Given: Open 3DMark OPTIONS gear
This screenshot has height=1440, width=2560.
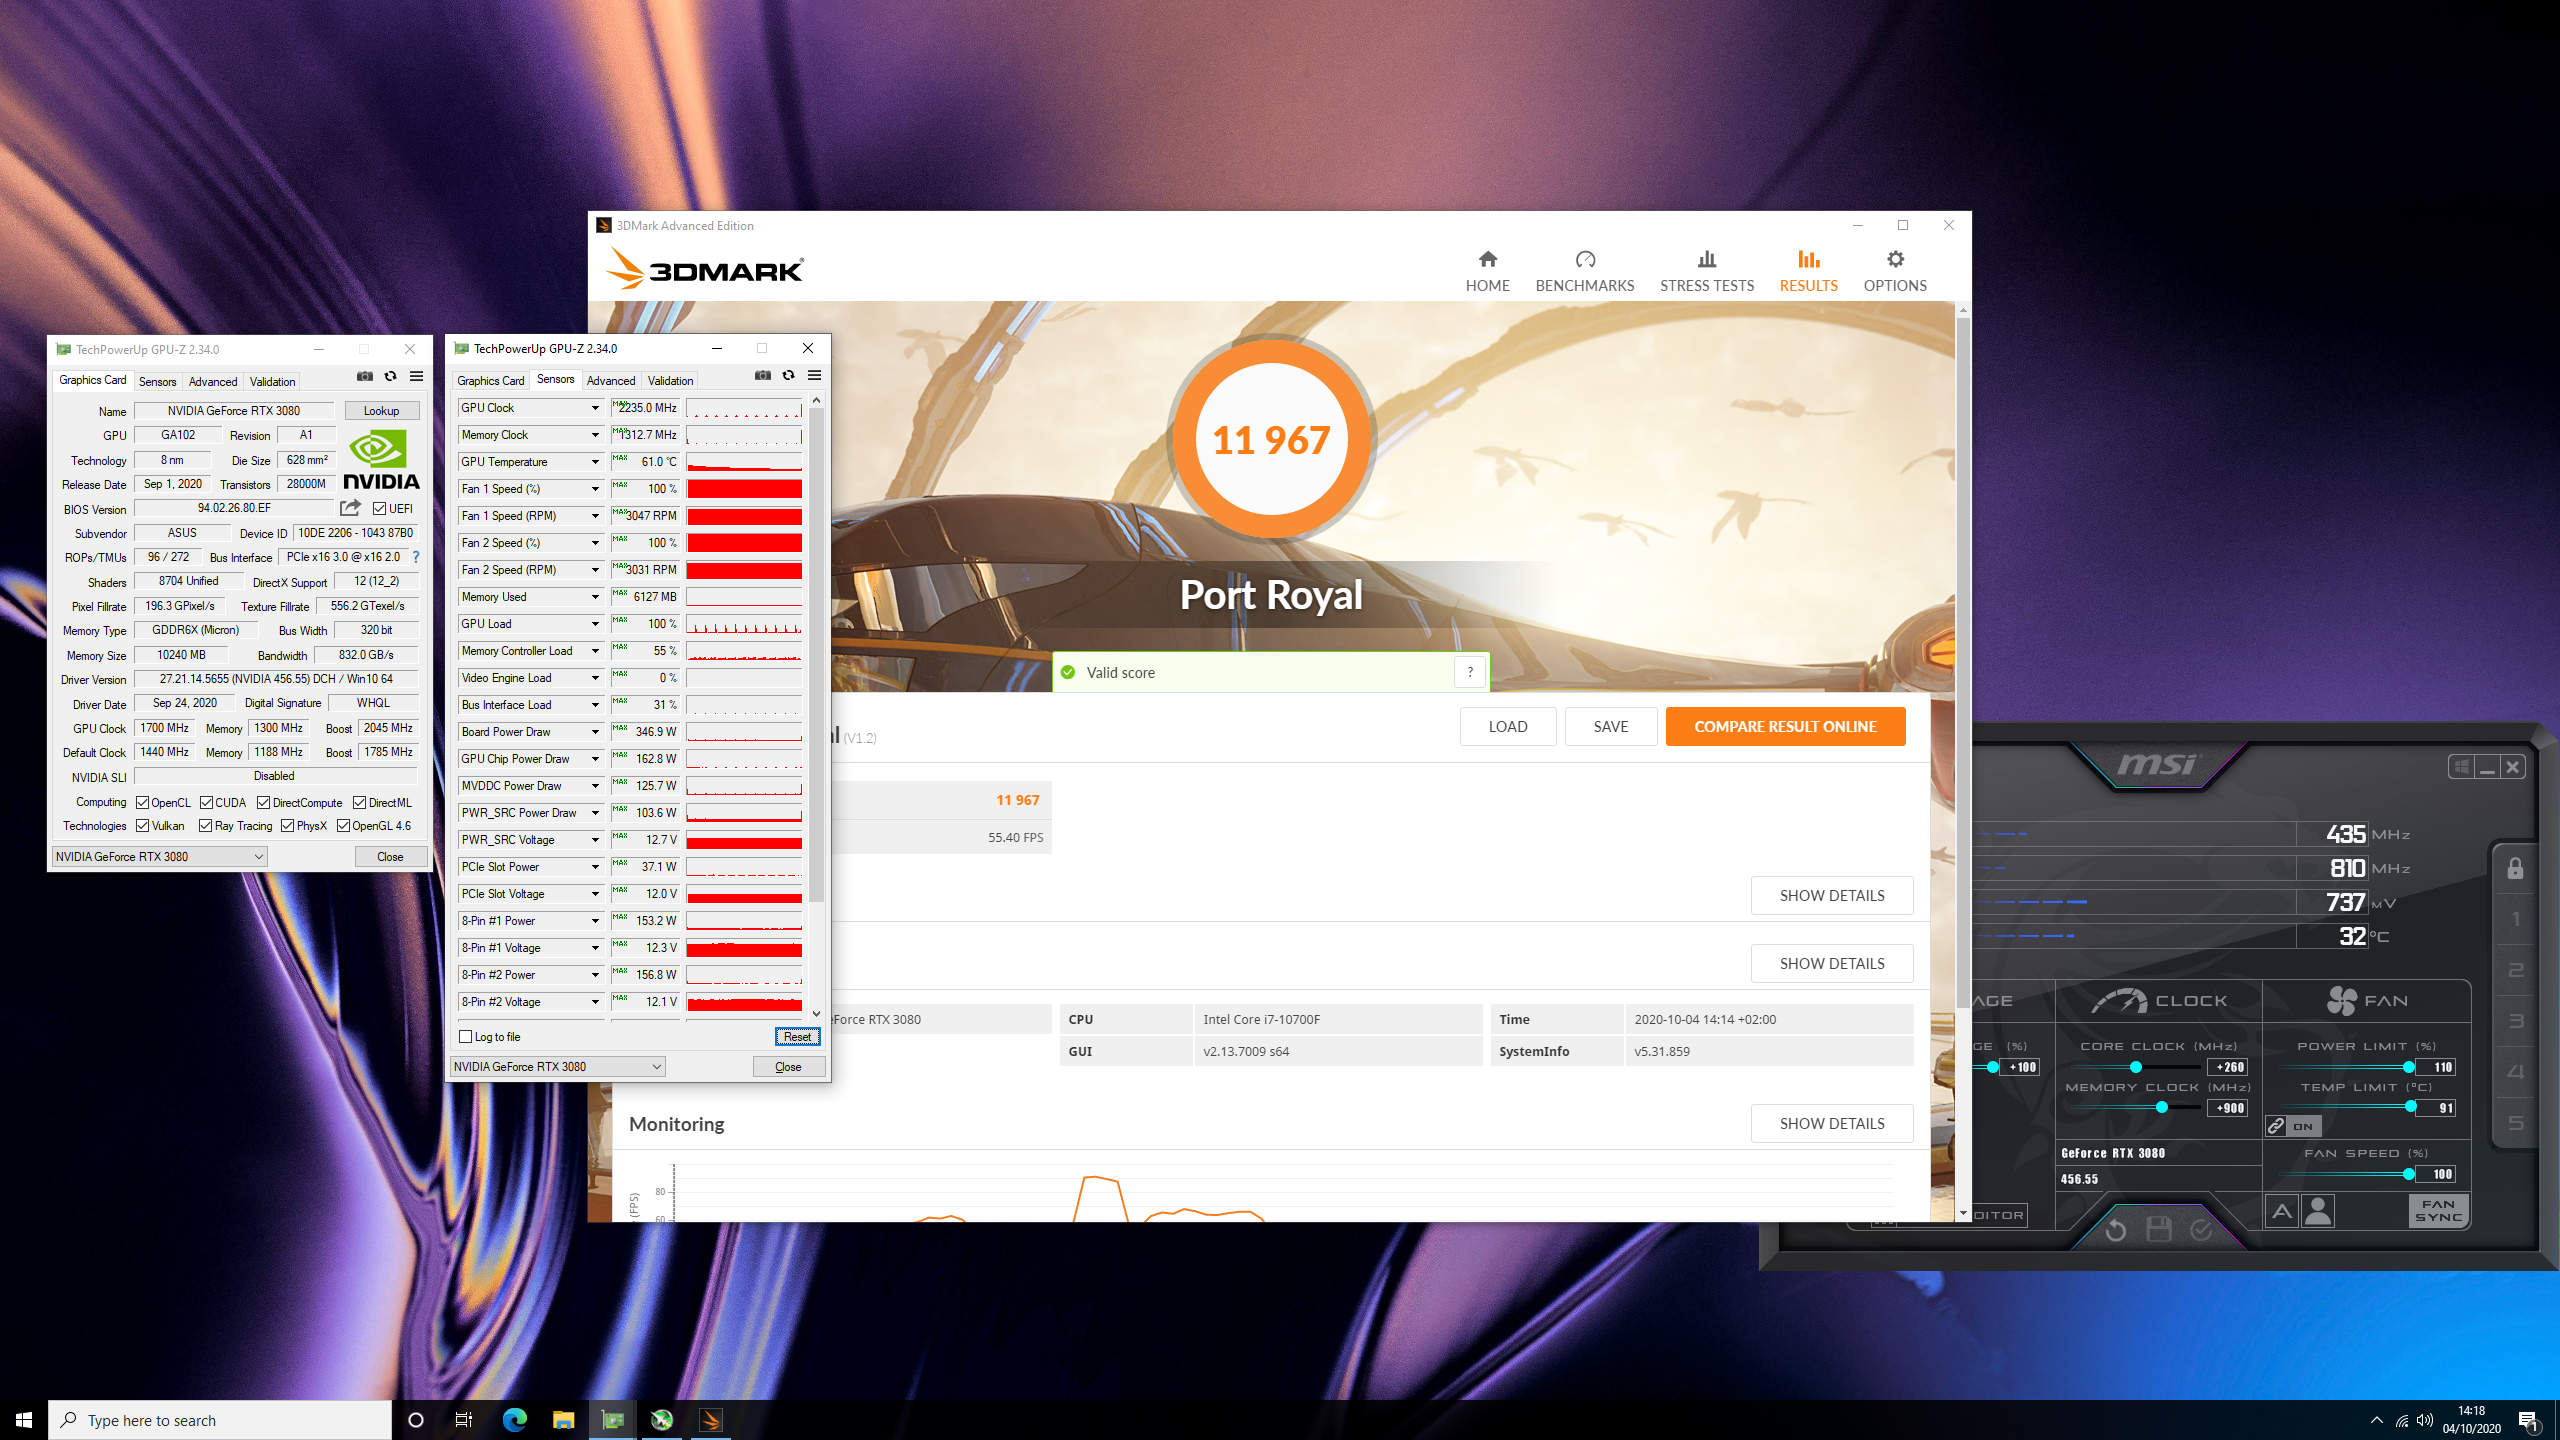Looking at the screenshot, I should pos(1894,271).
